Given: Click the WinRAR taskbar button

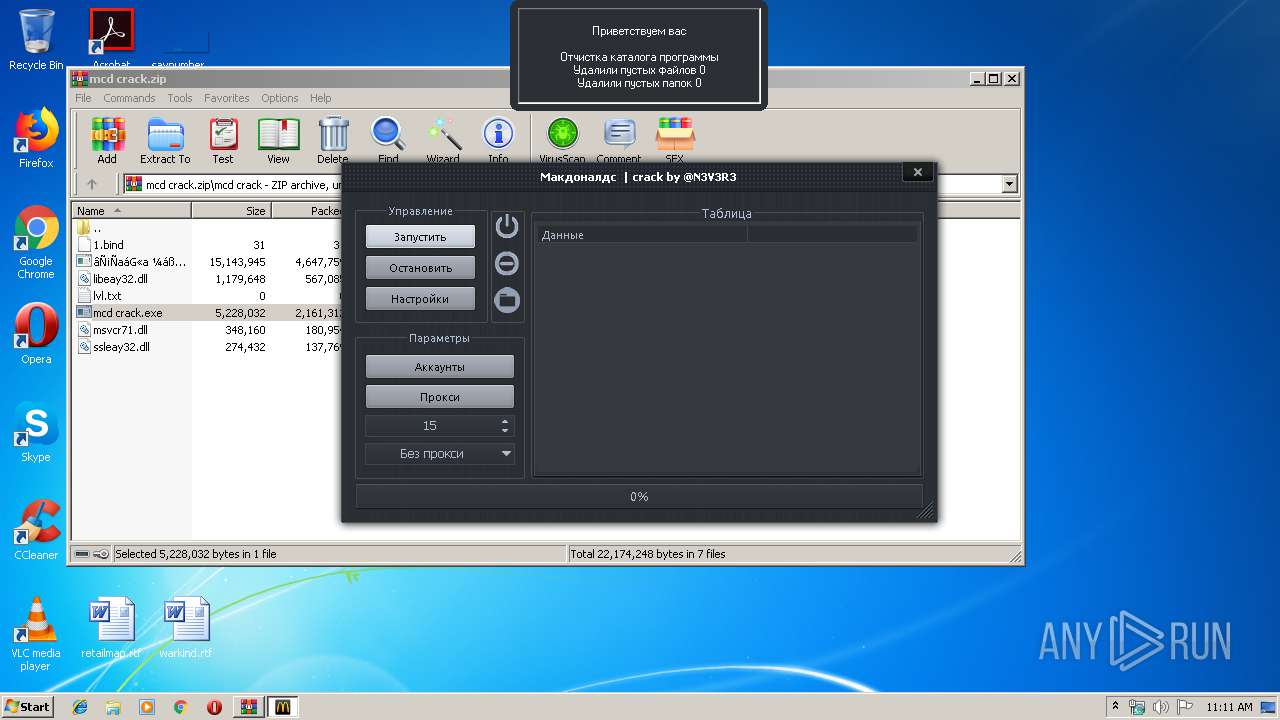Looking at the screenshot, I should (248, 706).
